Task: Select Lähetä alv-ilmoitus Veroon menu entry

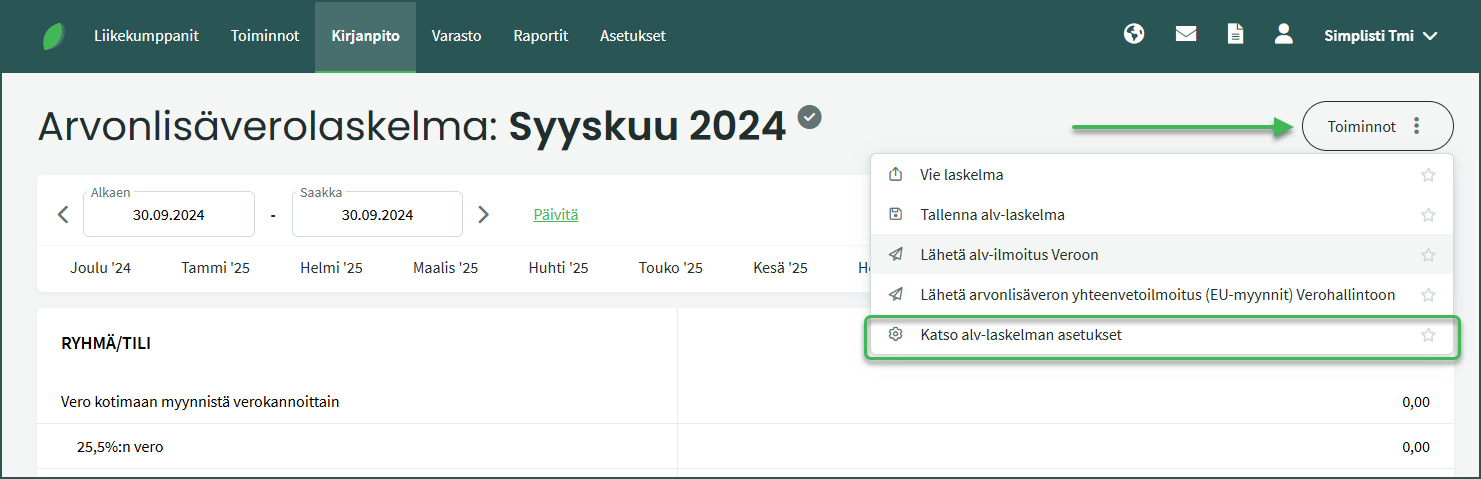Action: [x=1008, y=255]
